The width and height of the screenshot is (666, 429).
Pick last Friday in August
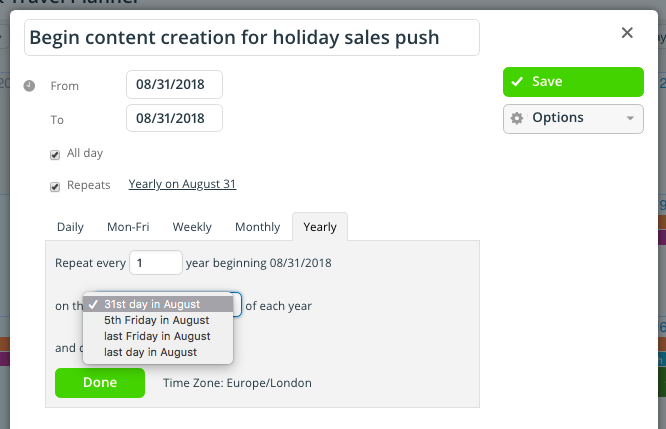[x=158, y=336]
